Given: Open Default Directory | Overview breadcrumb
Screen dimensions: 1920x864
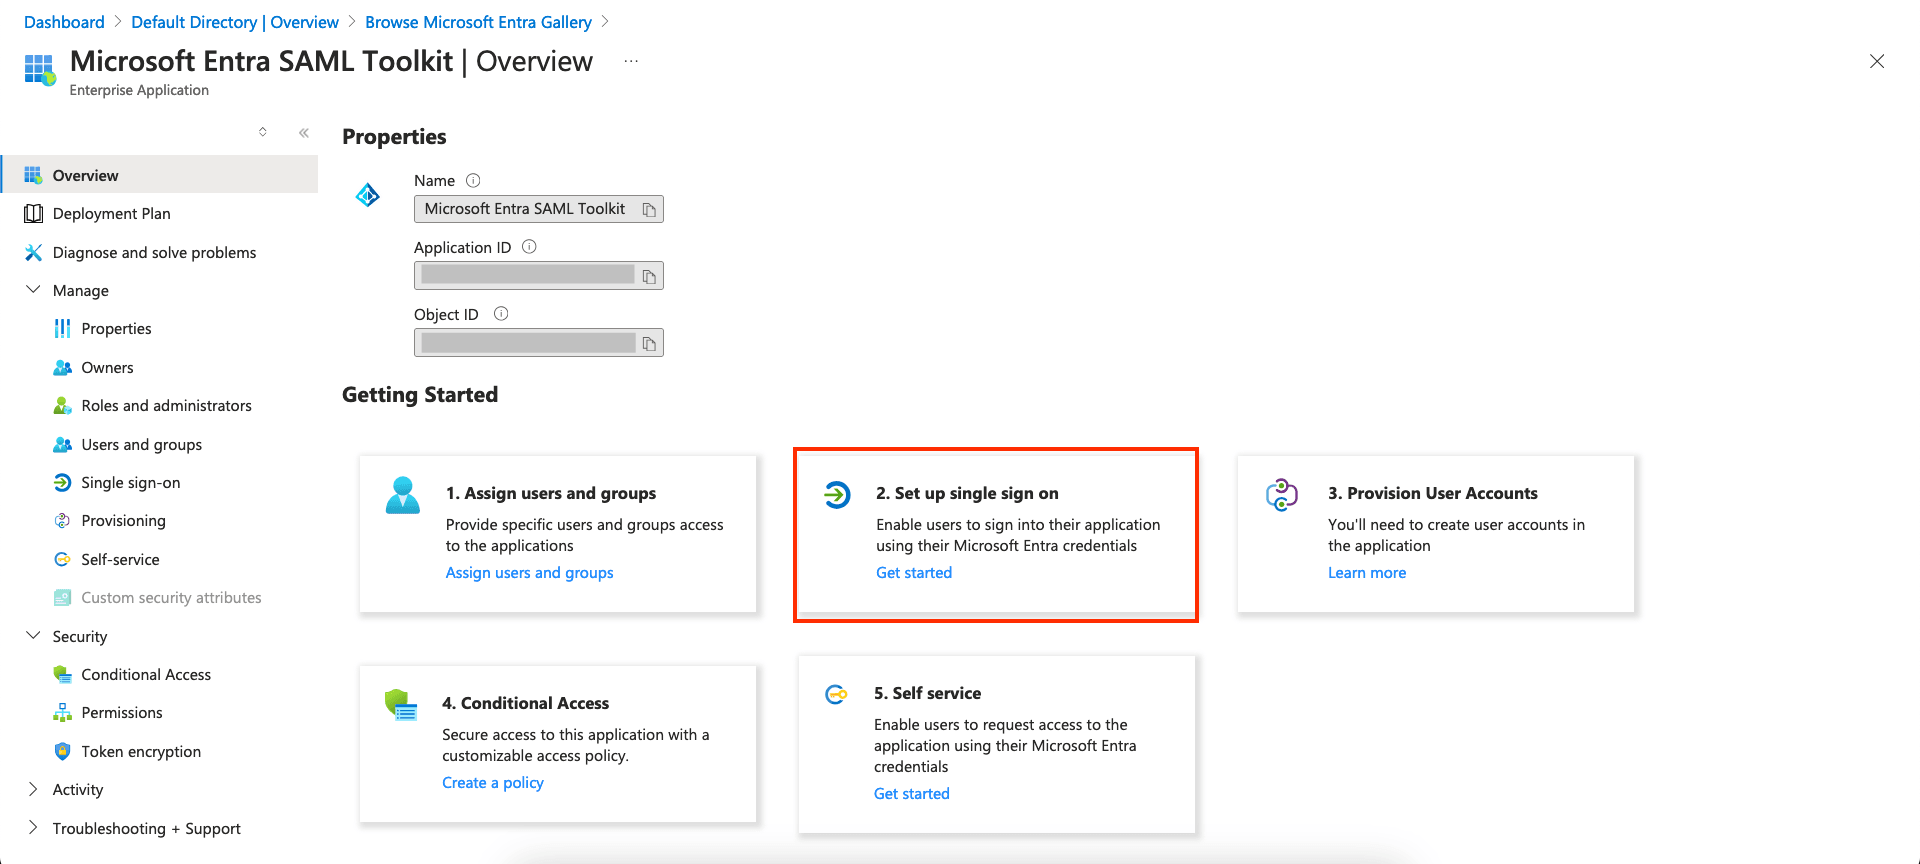Looking at the screenshot, I should (x=235, y=22).
